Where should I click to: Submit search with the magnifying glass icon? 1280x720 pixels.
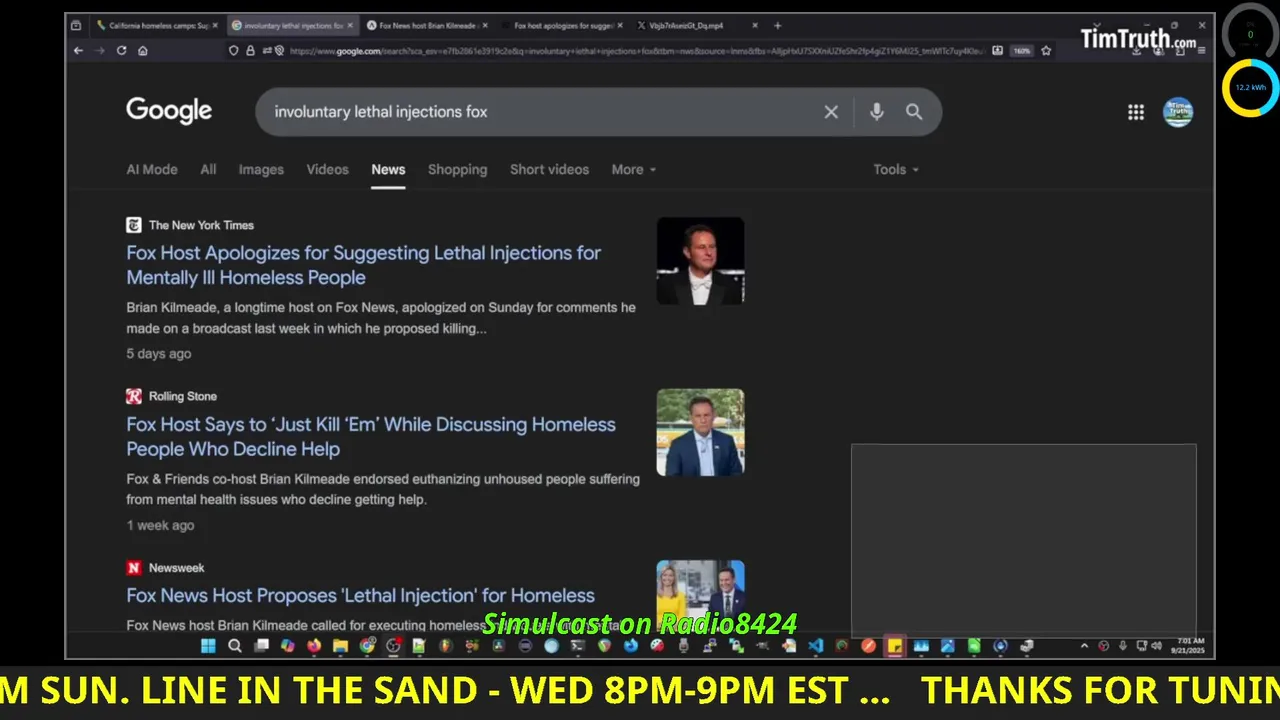(914, 112)
